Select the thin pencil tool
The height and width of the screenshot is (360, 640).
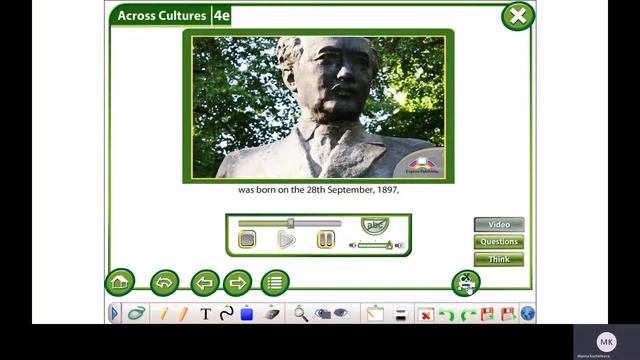[164, 313]
